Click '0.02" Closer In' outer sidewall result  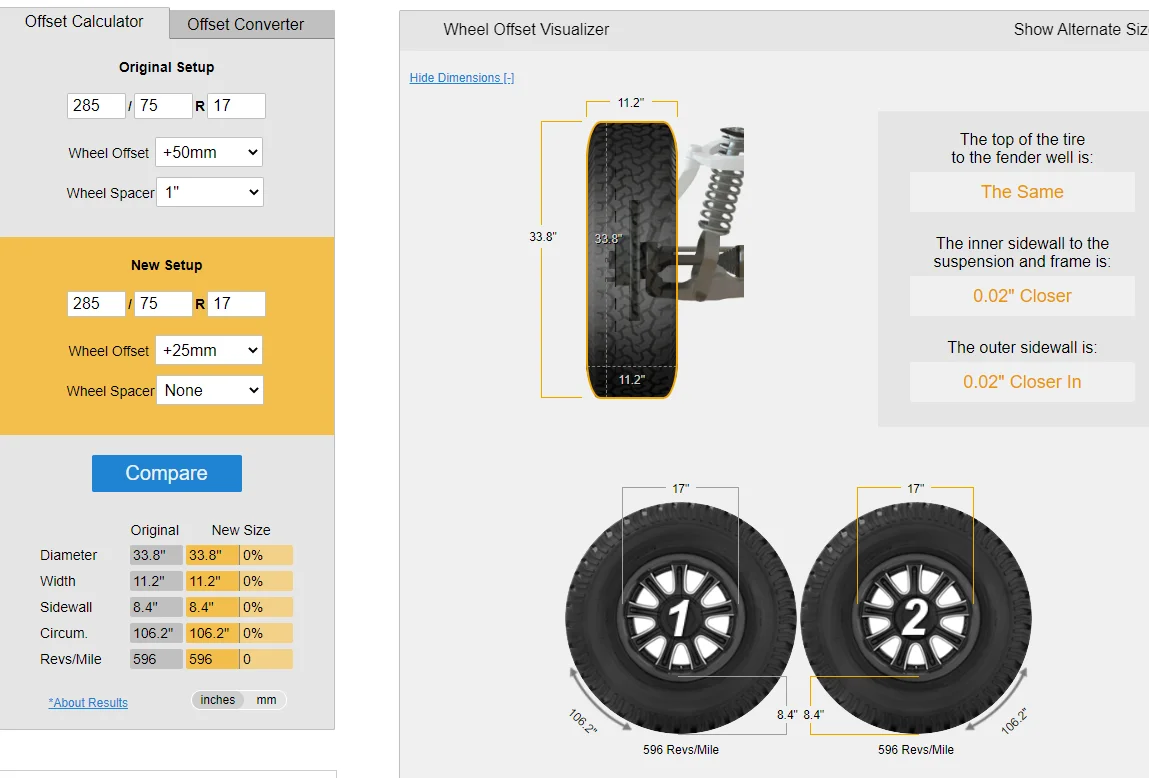[x=1022, y=382]
